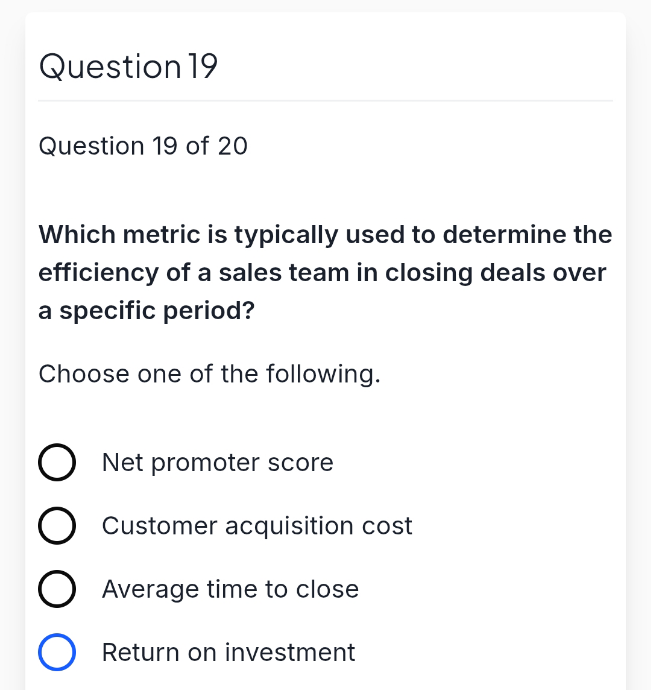Click the divider line beneath the heading
The width and height of the screenshot is (651, 690).
coord(325,101)
